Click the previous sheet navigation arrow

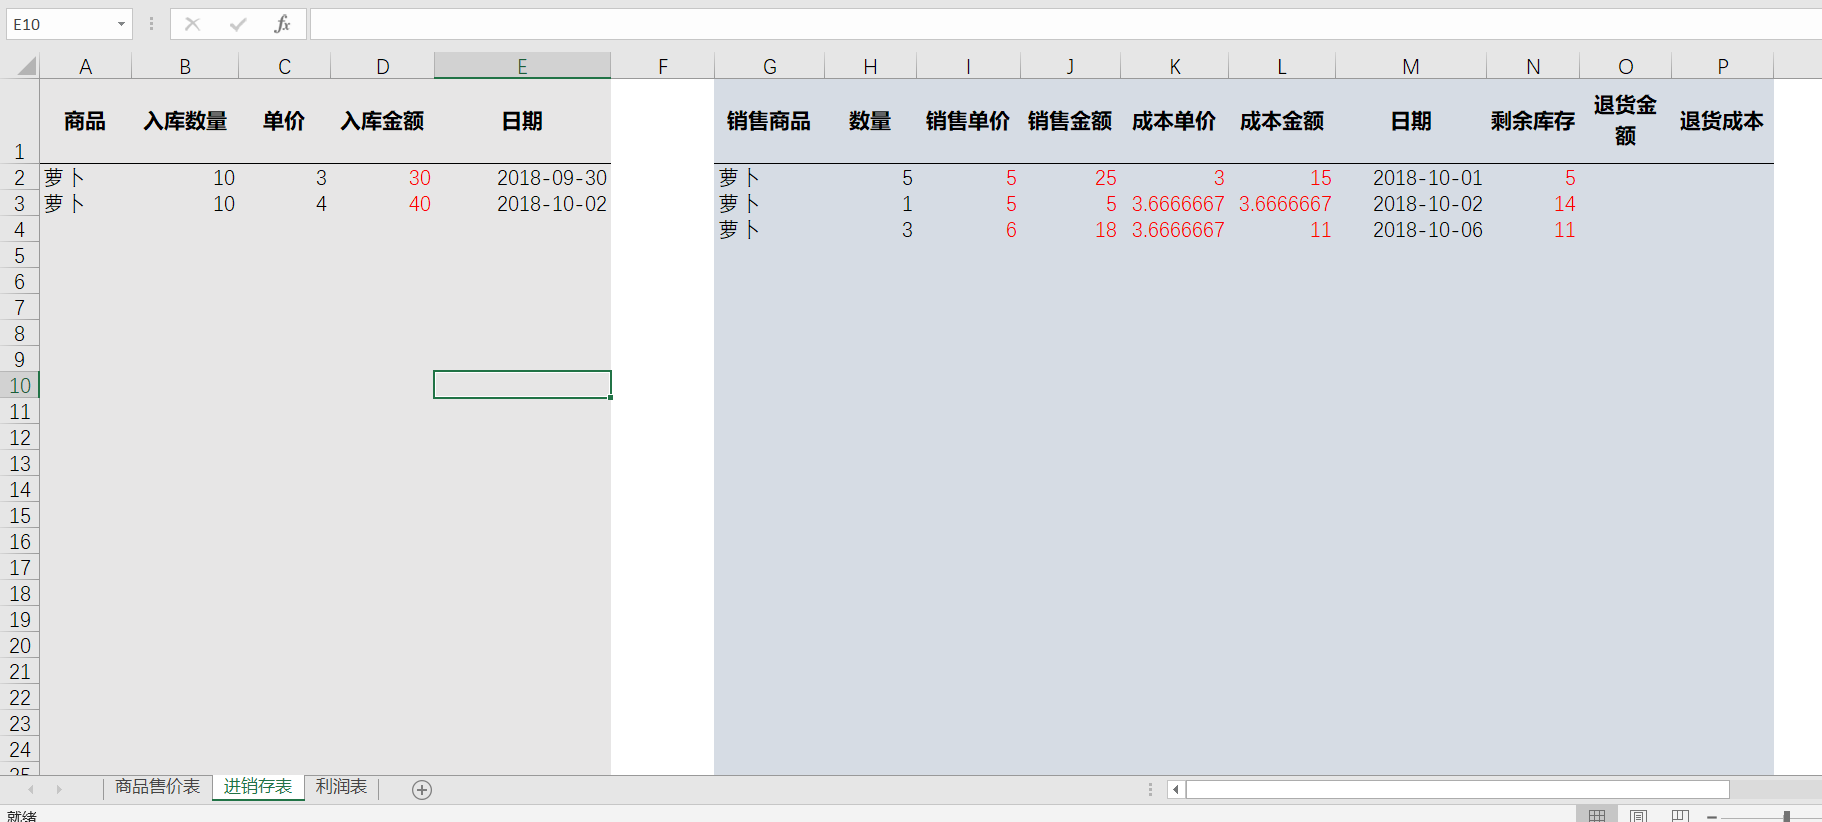coord(31,790)
